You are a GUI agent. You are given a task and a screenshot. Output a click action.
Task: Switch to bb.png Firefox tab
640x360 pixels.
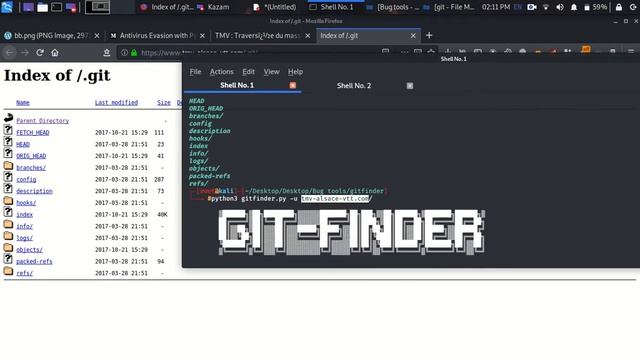[x=51, y=36]
